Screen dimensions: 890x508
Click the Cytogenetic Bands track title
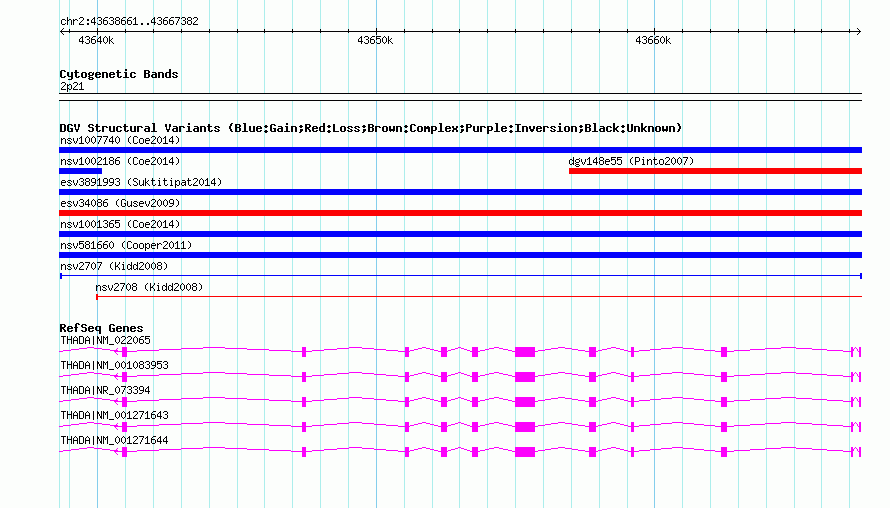click(x=119, y=74)
